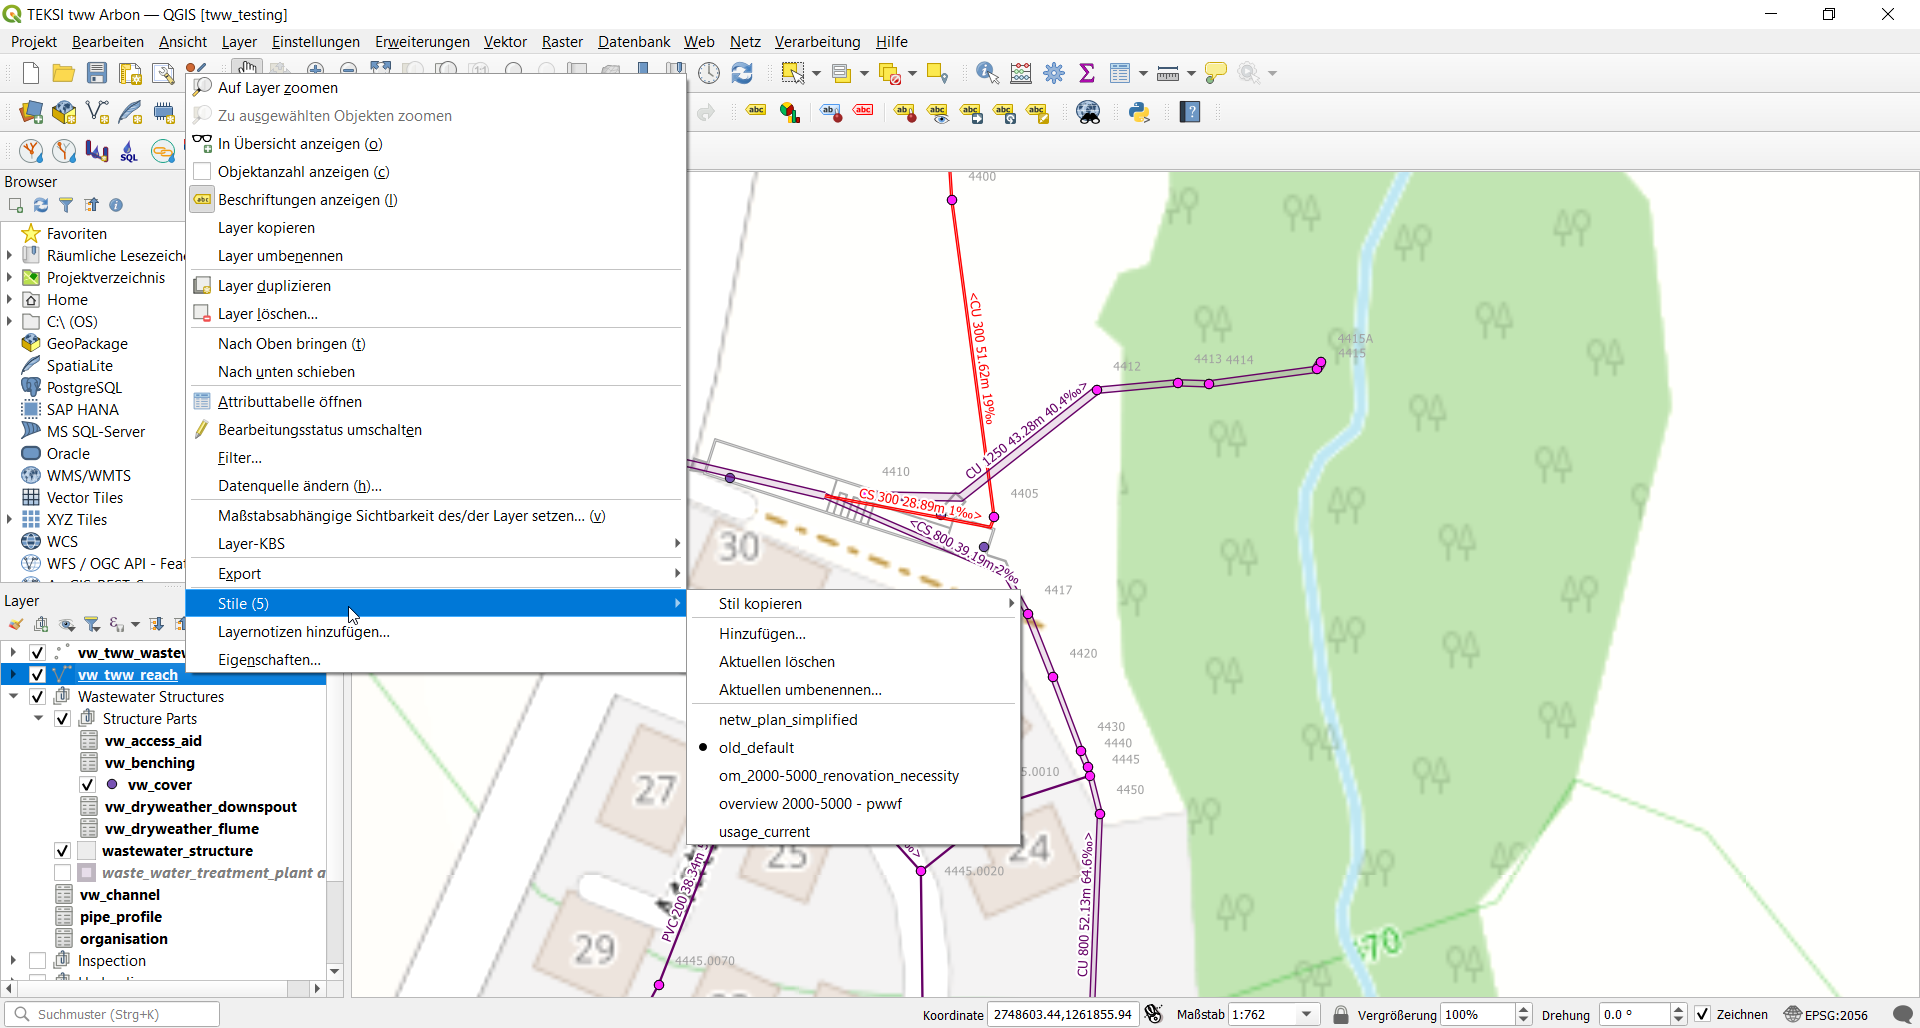Open Layer Styling panel brush icon
Image resolution: width=1920 pixels, height=1028 pixels.
tap(16, 625)
